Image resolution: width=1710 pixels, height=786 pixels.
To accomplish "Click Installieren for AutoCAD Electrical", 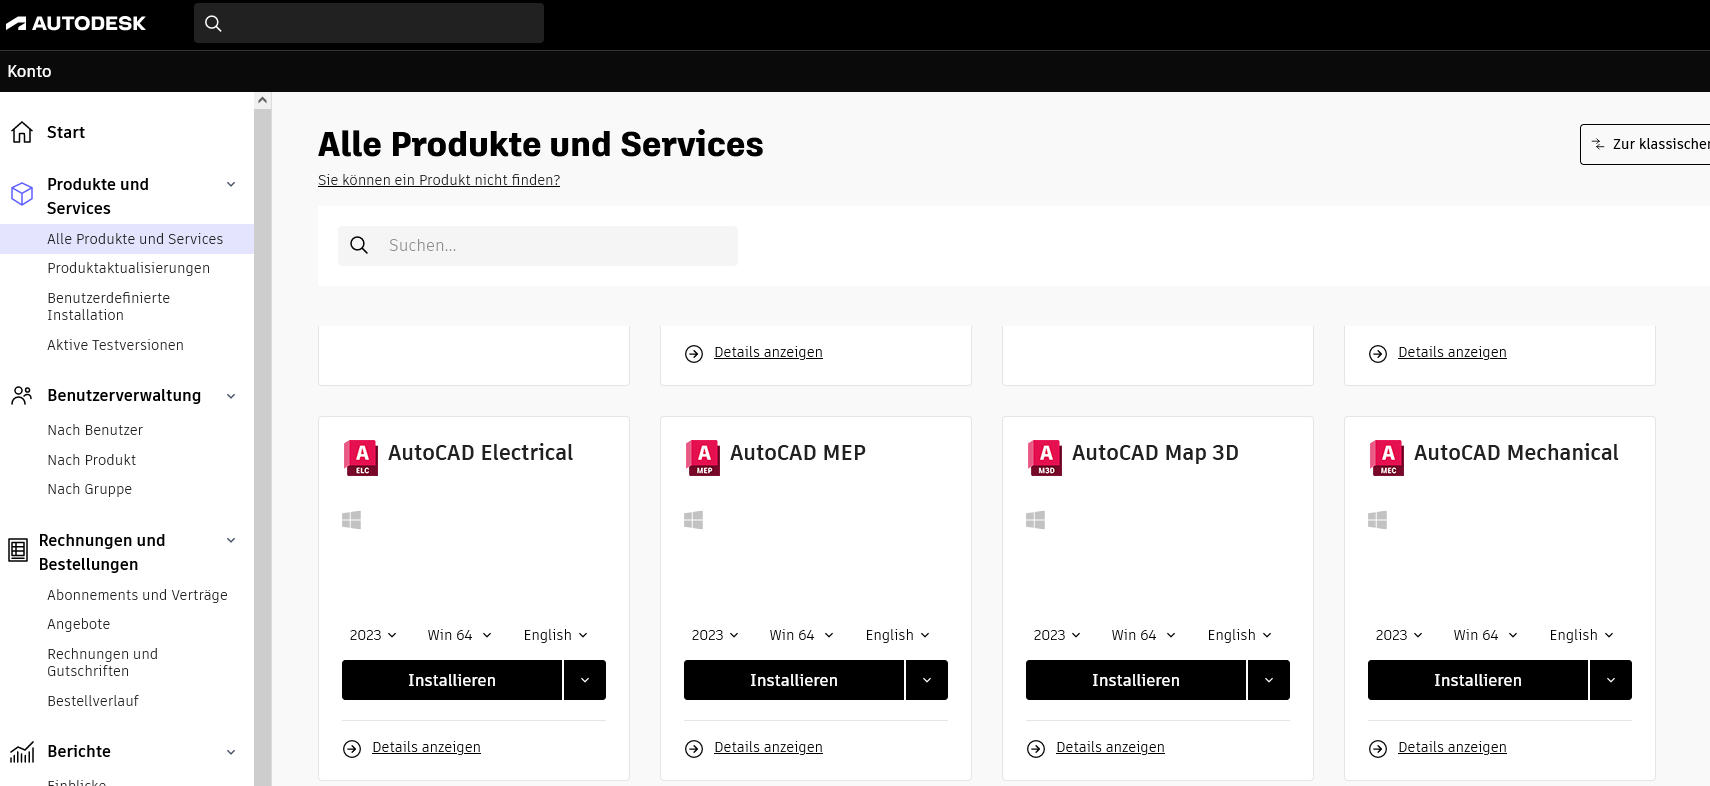I will pos(452,680).
